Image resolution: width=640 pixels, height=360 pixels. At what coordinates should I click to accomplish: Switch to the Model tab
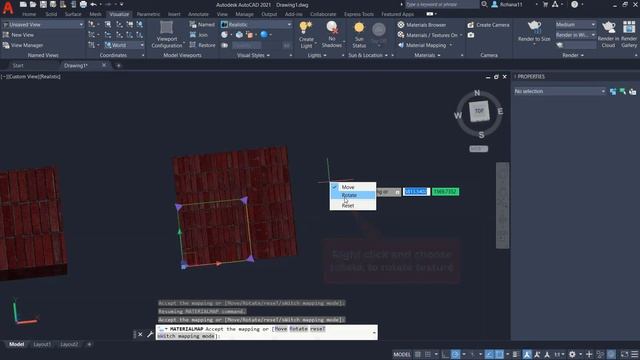point(16,344)
